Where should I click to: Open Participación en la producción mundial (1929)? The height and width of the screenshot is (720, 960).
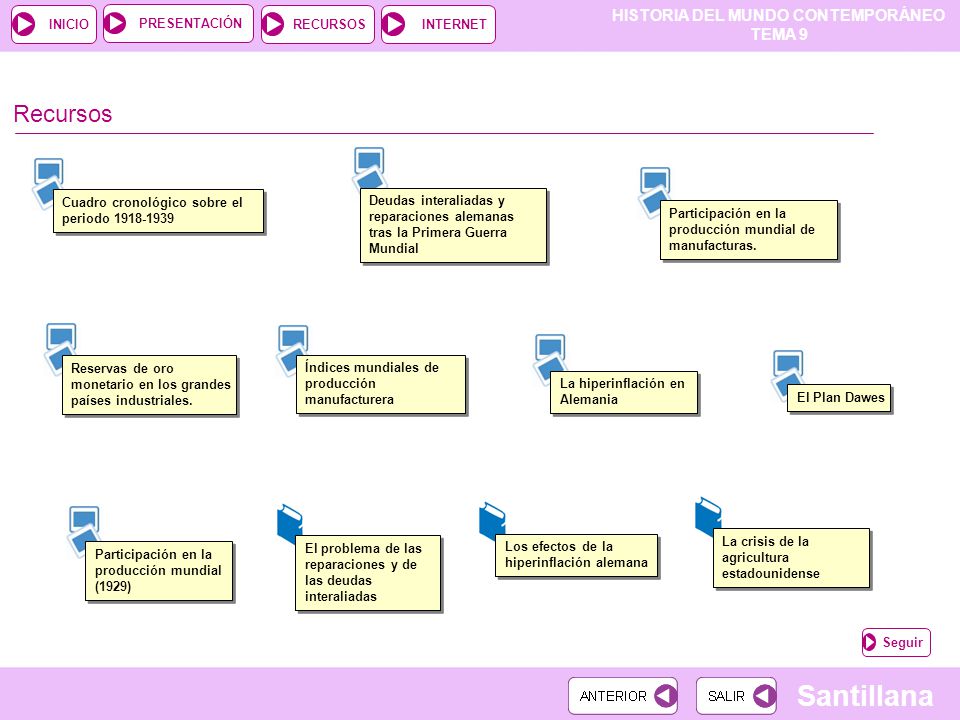point(159,571)
